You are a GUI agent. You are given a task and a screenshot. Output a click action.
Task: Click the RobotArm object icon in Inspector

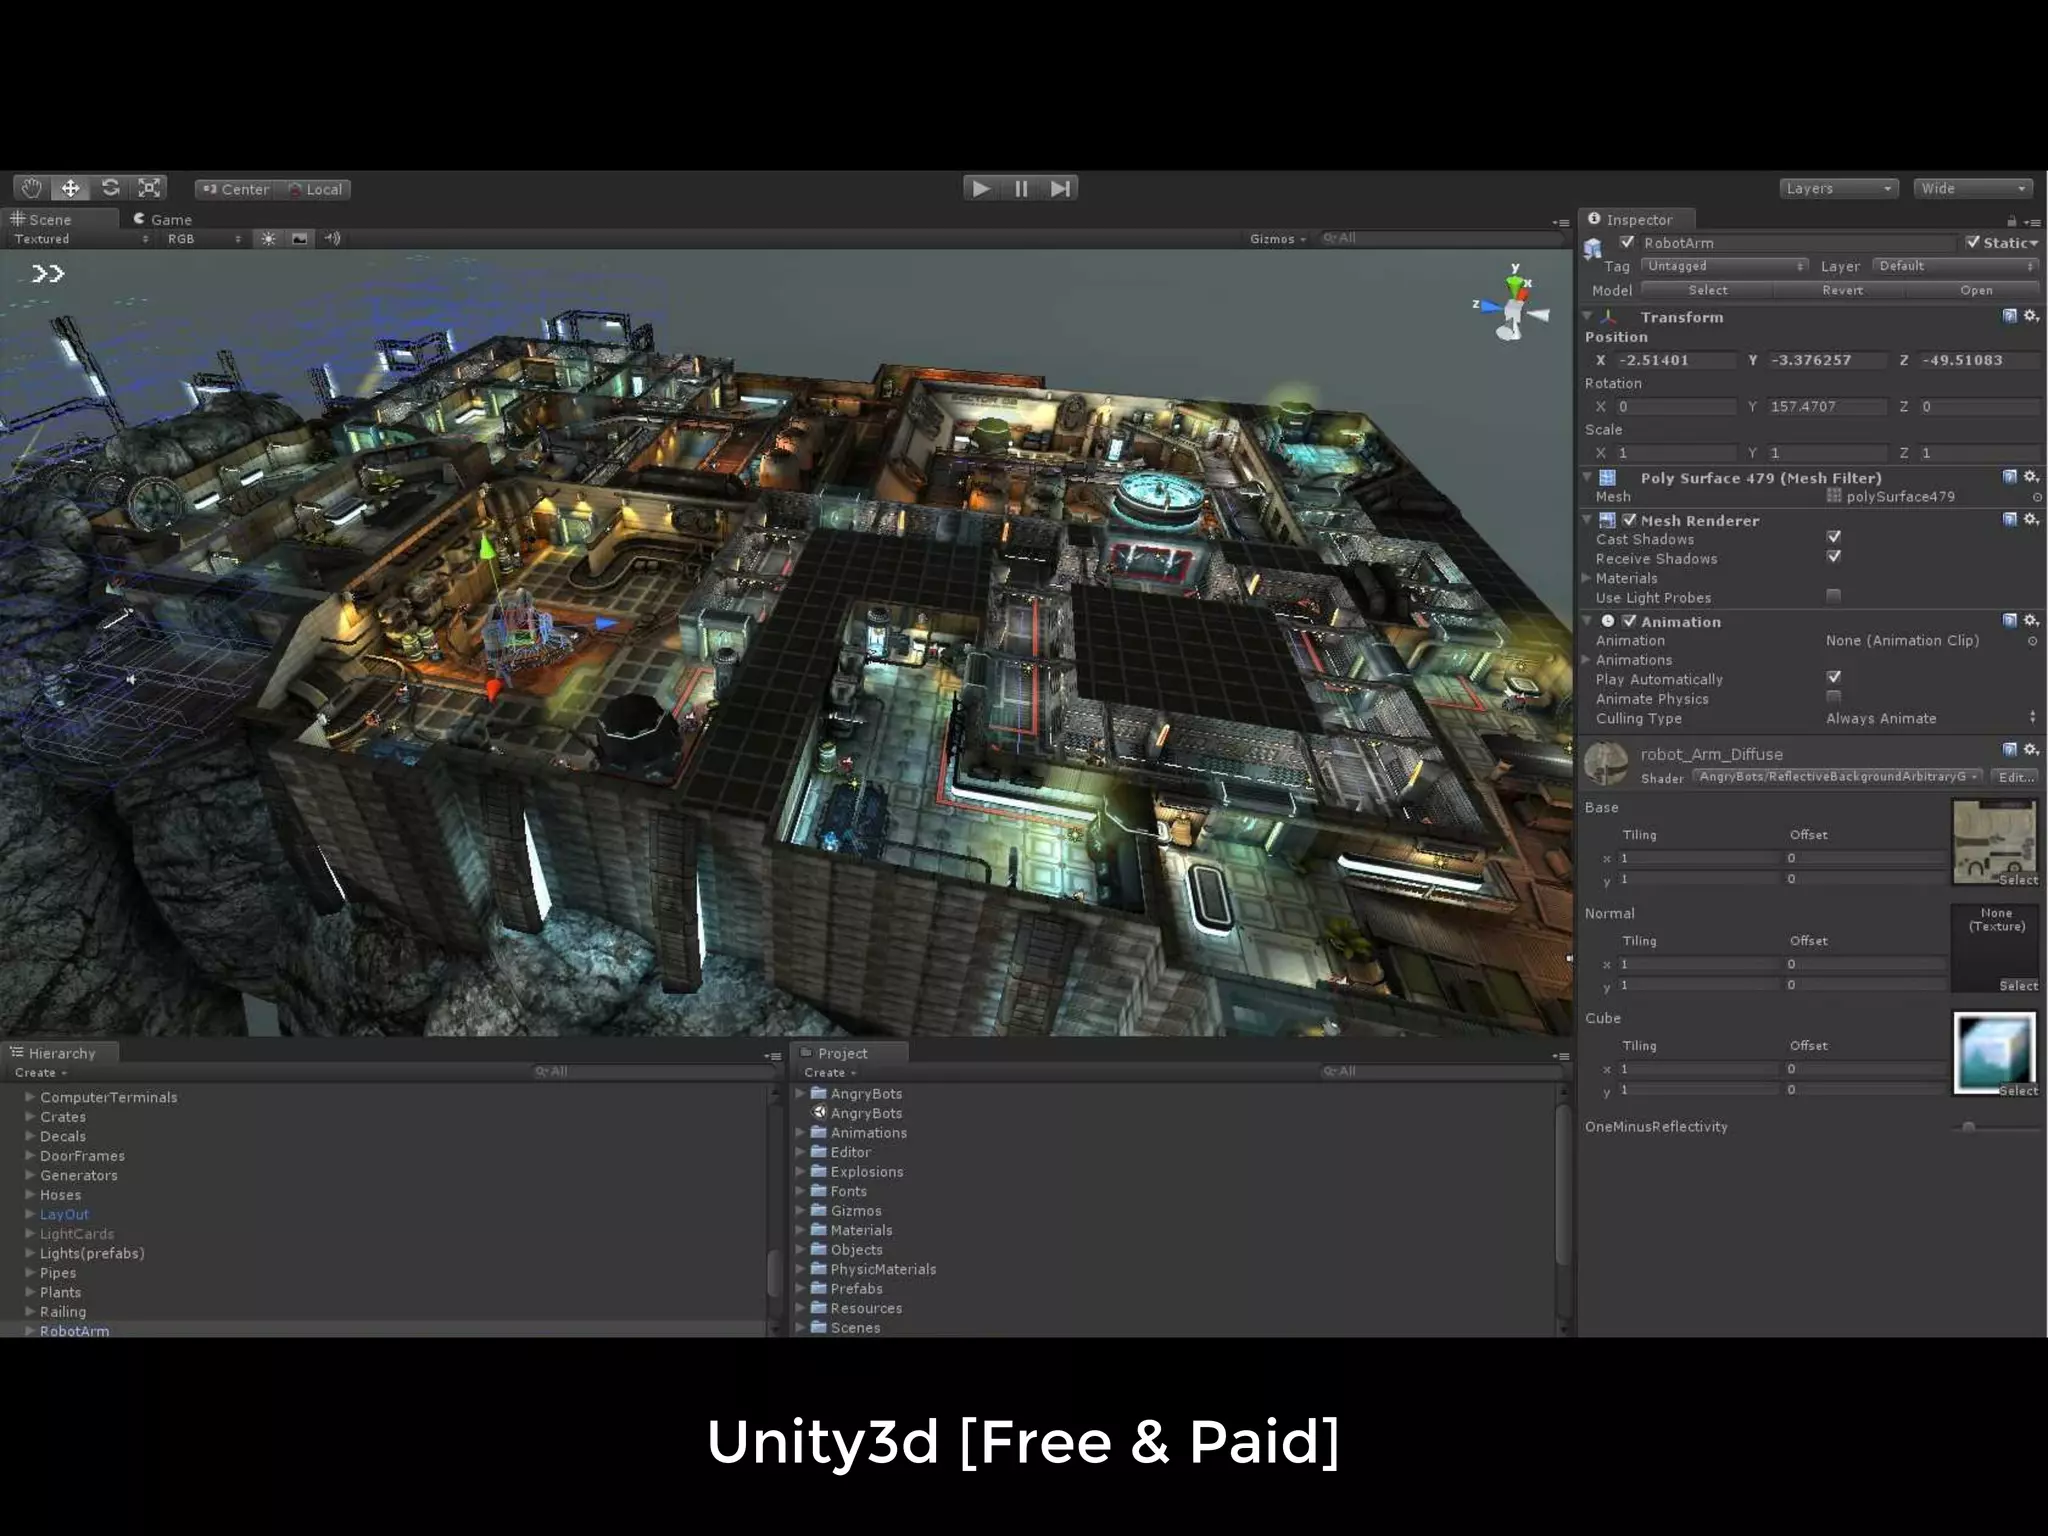(x=1593, y=249)
